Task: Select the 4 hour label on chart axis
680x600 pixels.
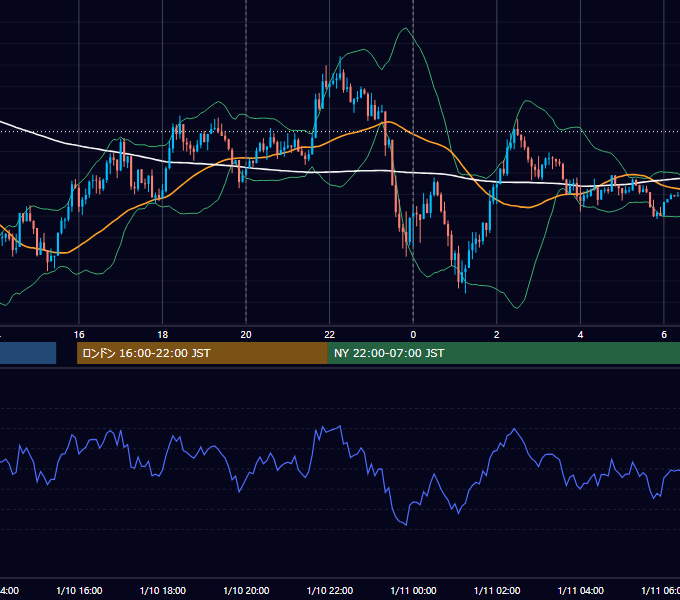Action: pos(580,335)
